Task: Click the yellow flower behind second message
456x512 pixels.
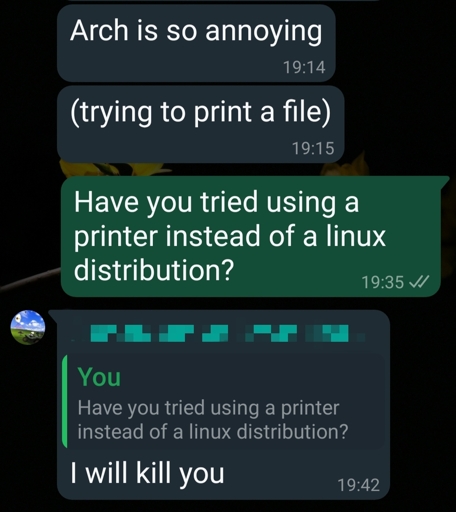Action: pos(348,165)
